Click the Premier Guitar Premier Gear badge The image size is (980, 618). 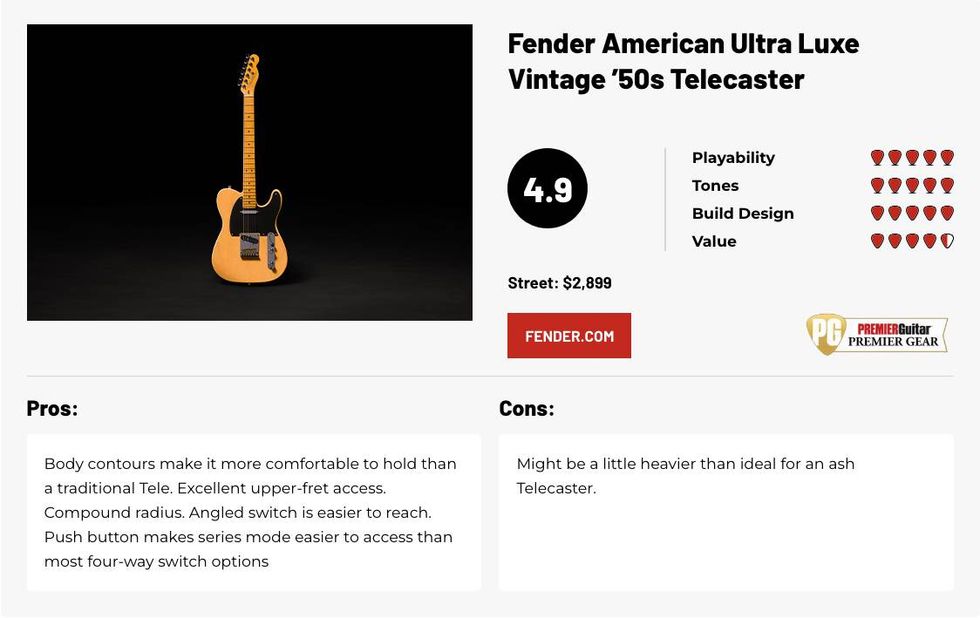click(x=877, y=335)
